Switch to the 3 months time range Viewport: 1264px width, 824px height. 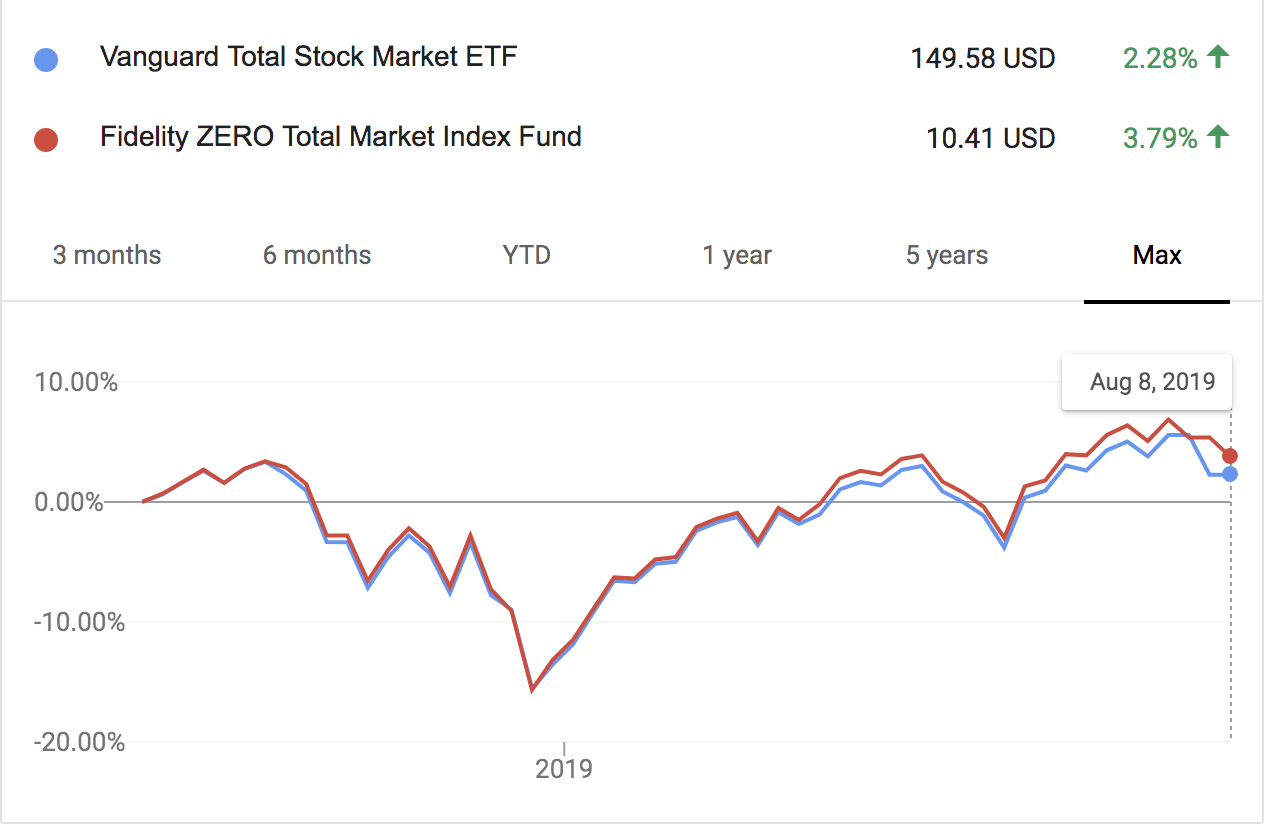107,255
